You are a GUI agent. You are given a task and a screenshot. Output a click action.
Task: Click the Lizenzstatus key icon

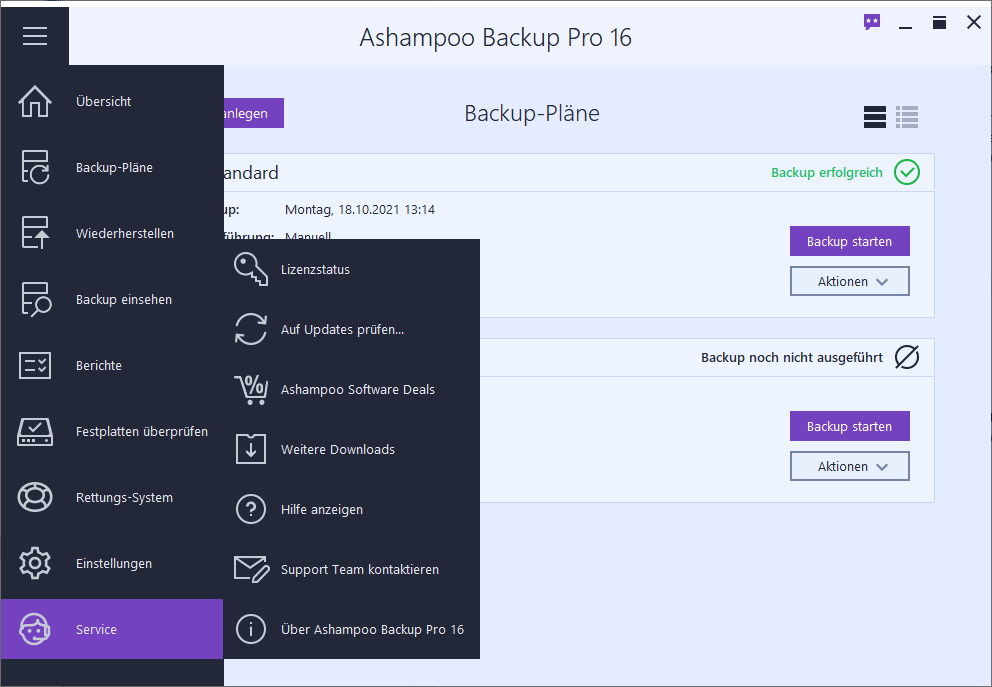coord(251,269)
